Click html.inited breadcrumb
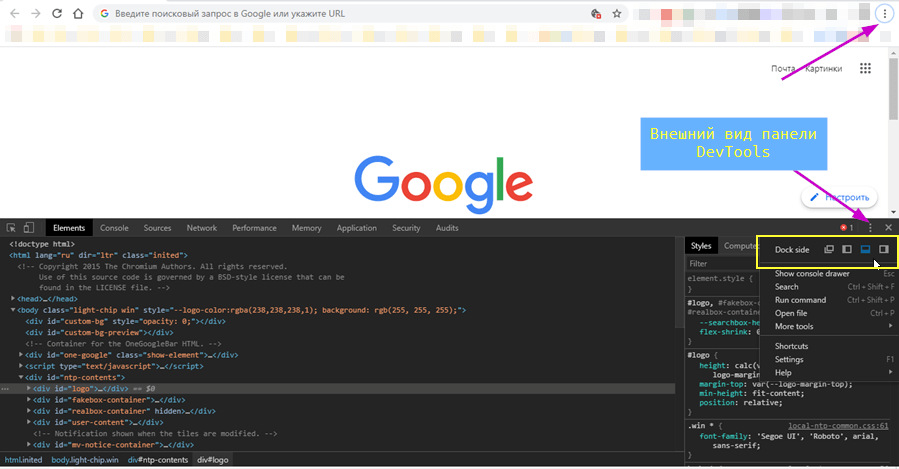The width and height of the screenshot is (899, 469). pyautogui.click(x=24, y=460)
